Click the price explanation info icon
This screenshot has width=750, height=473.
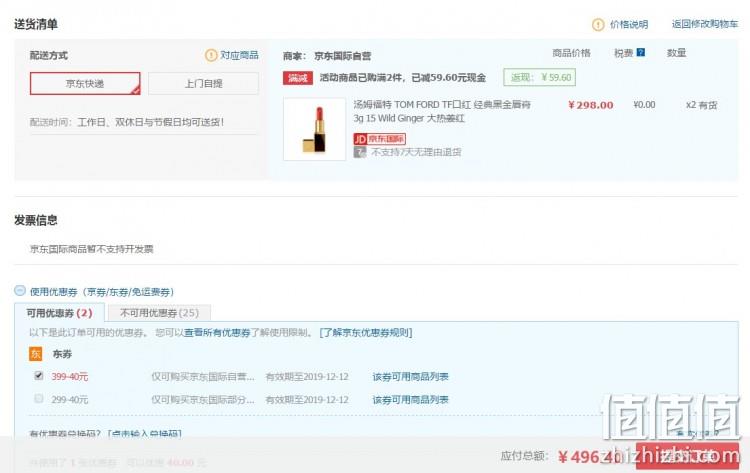click(x=598, y=24)
